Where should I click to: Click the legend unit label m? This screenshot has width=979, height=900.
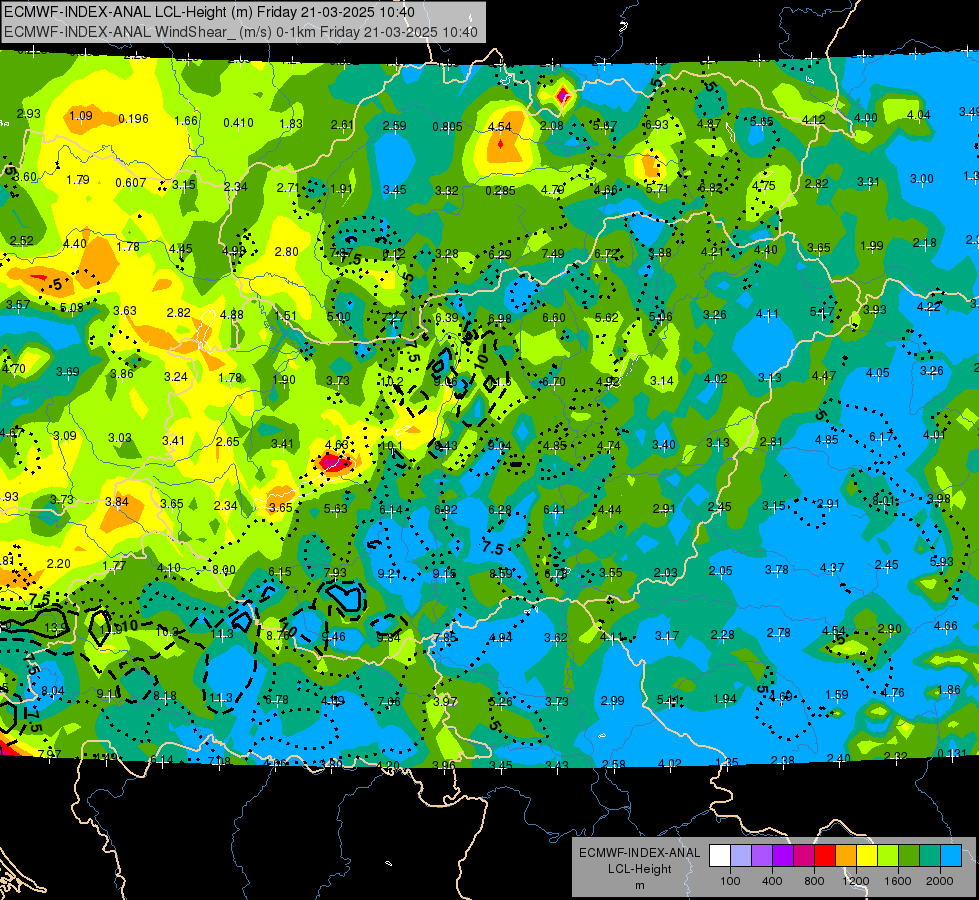639,886
